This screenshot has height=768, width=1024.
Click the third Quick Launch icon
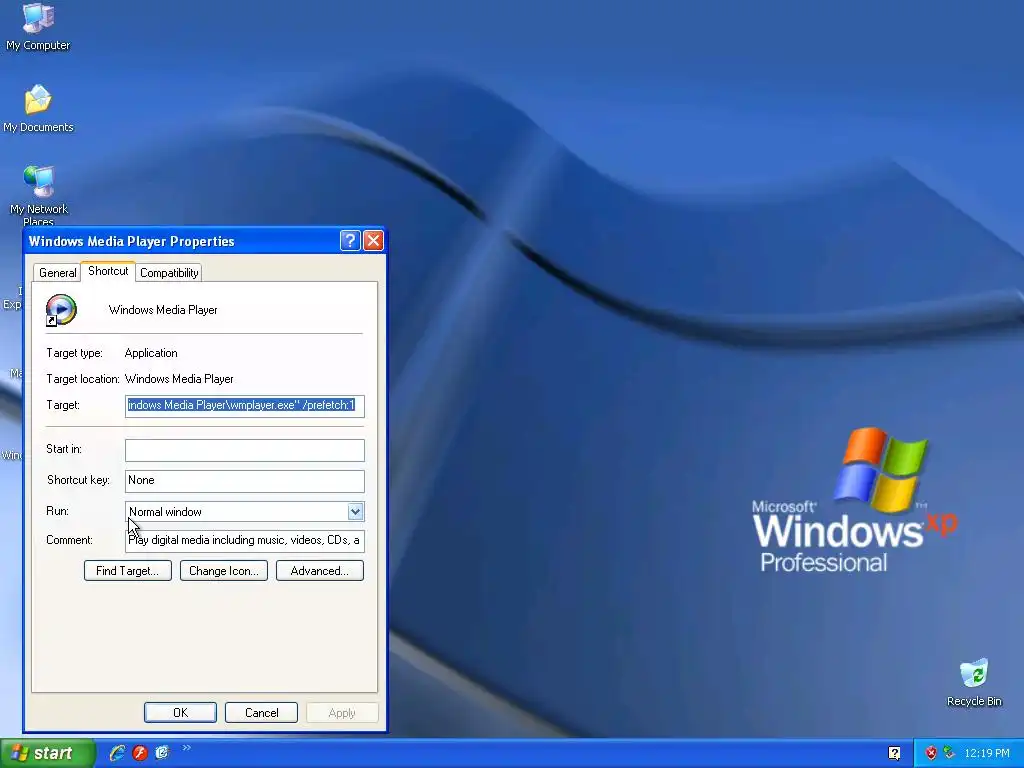162,753
